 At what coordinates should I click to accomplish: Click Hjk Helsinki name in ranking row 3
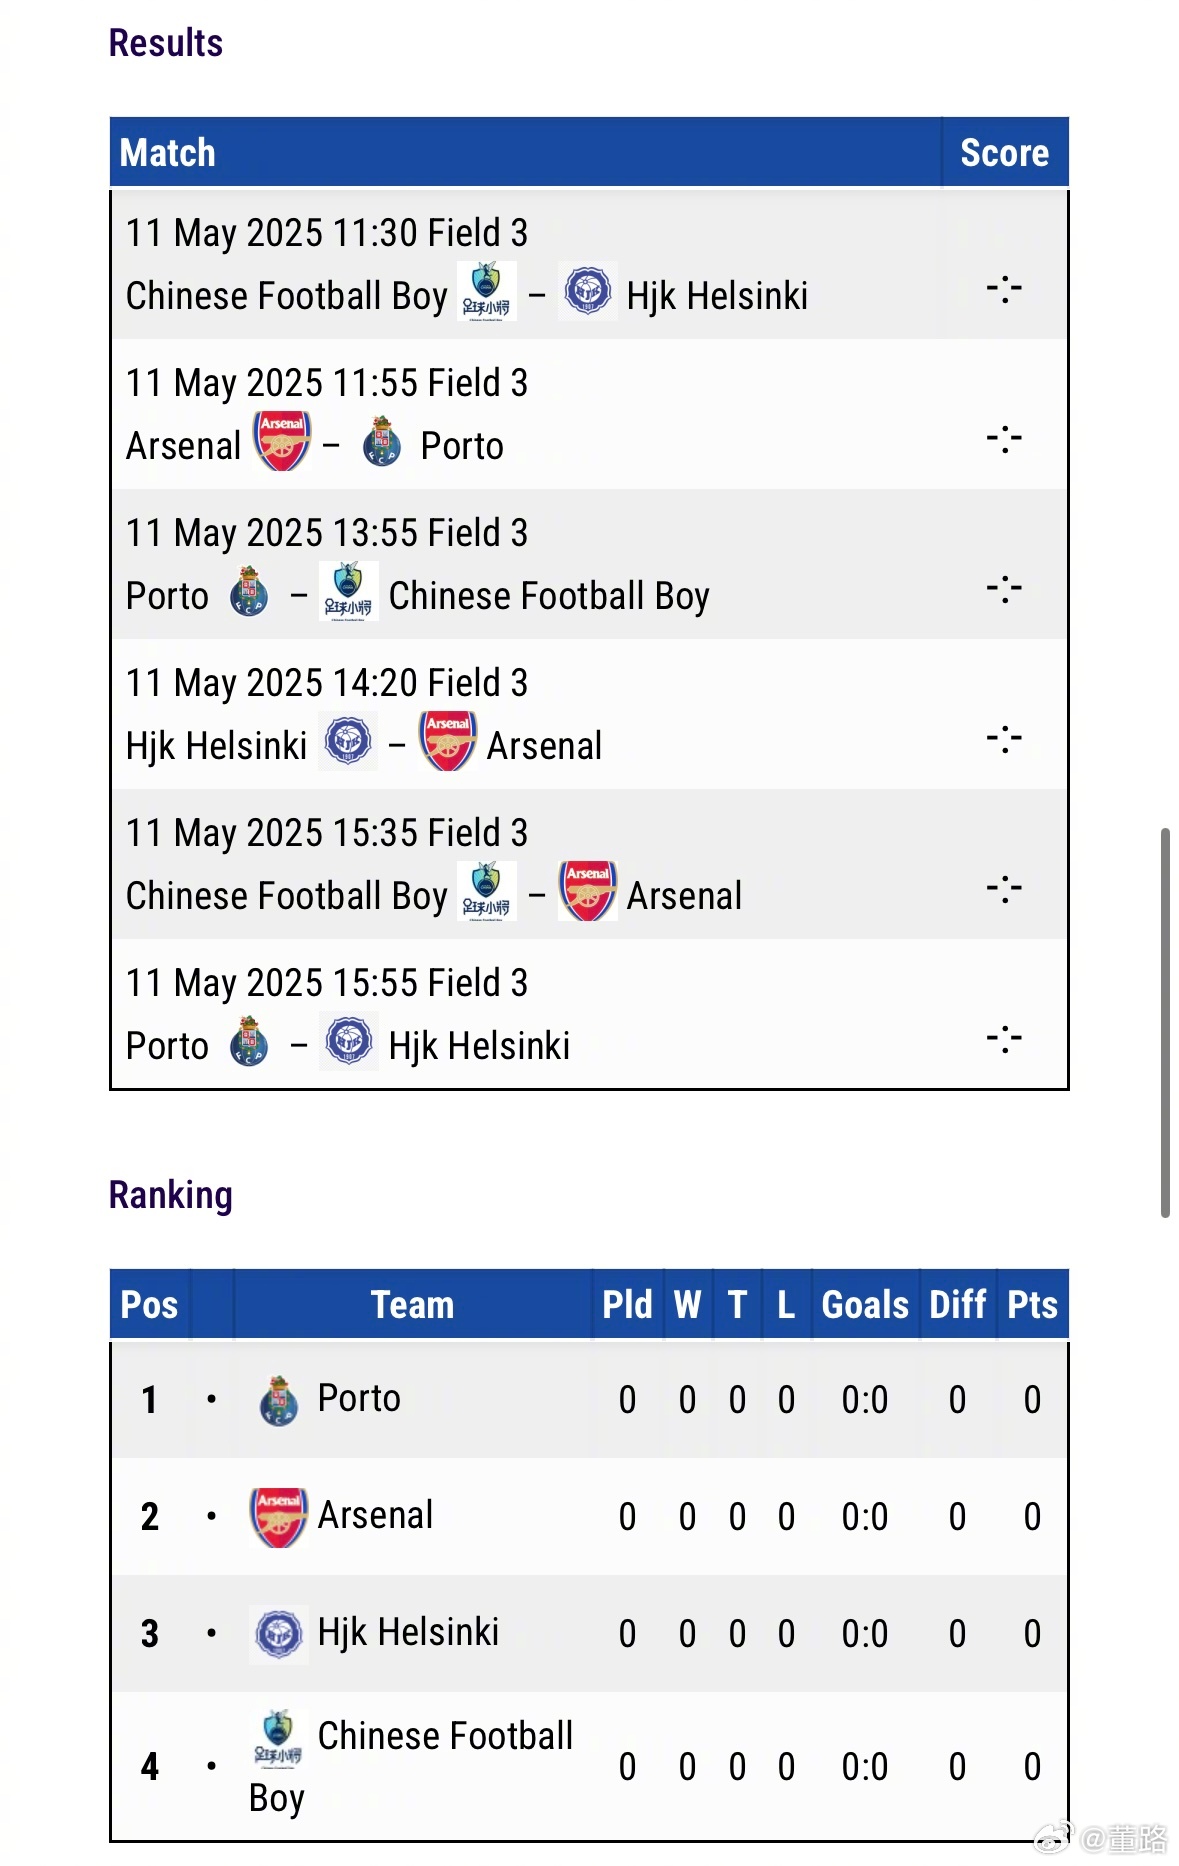coord(408,1632)
